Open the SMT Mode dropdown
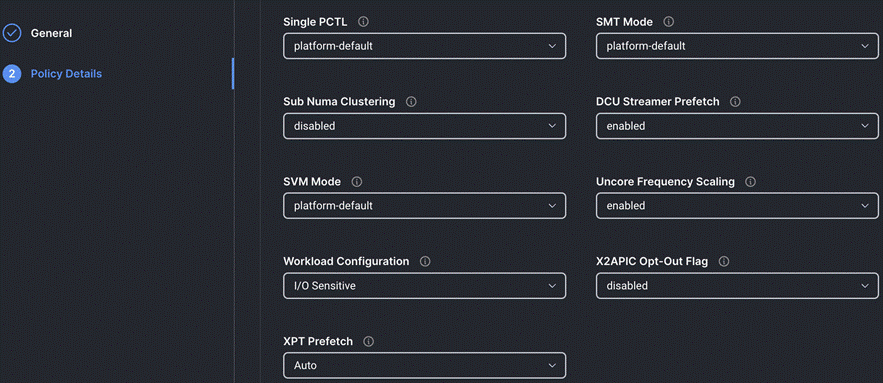Viewport: 883px width, 383px height. tap(737, 46)
